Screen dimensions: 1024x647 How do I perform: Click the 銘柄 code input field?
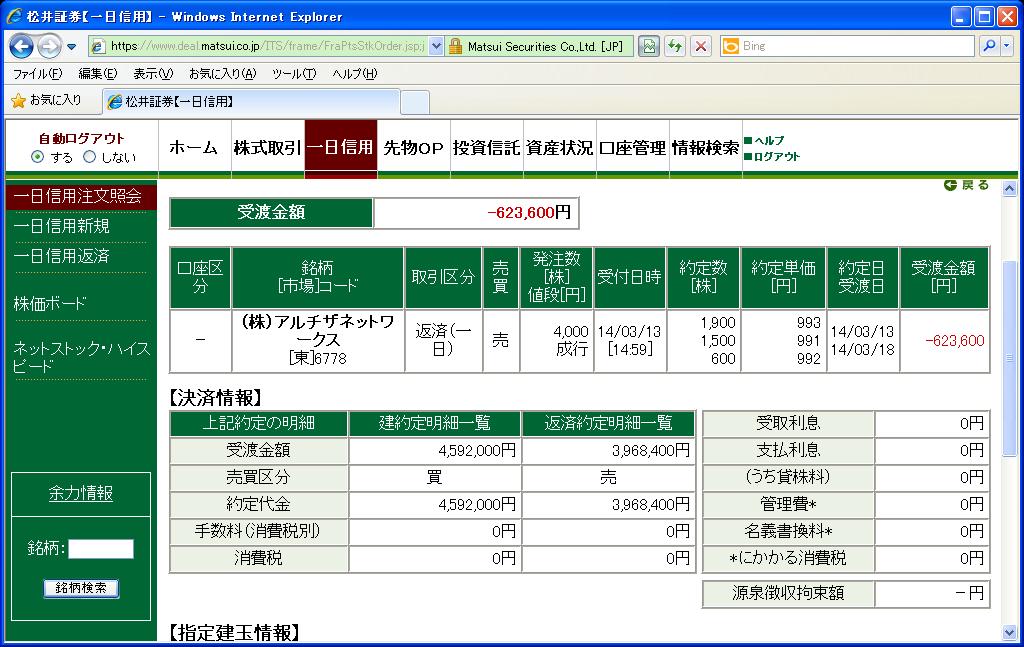click(x=100, y=548)
